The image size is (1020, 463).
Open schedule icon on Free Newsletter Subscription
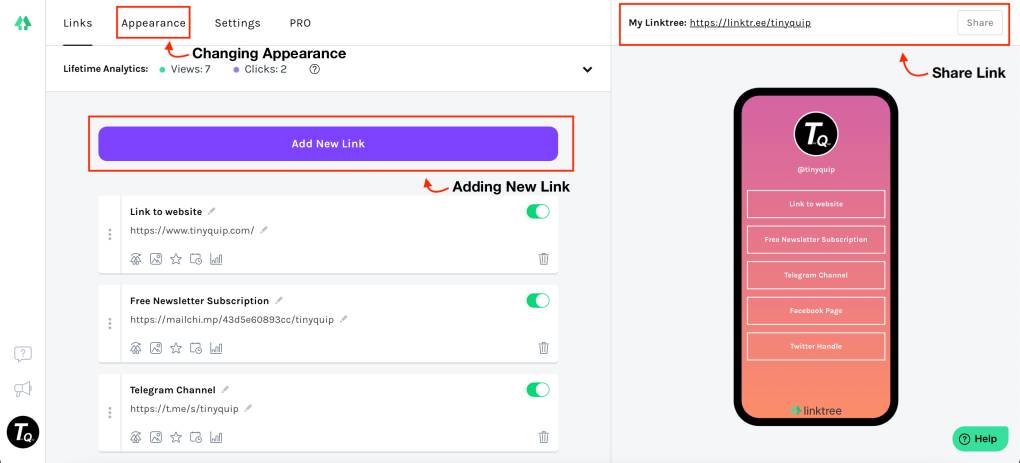pyautogui.click(x=196, y=348)
